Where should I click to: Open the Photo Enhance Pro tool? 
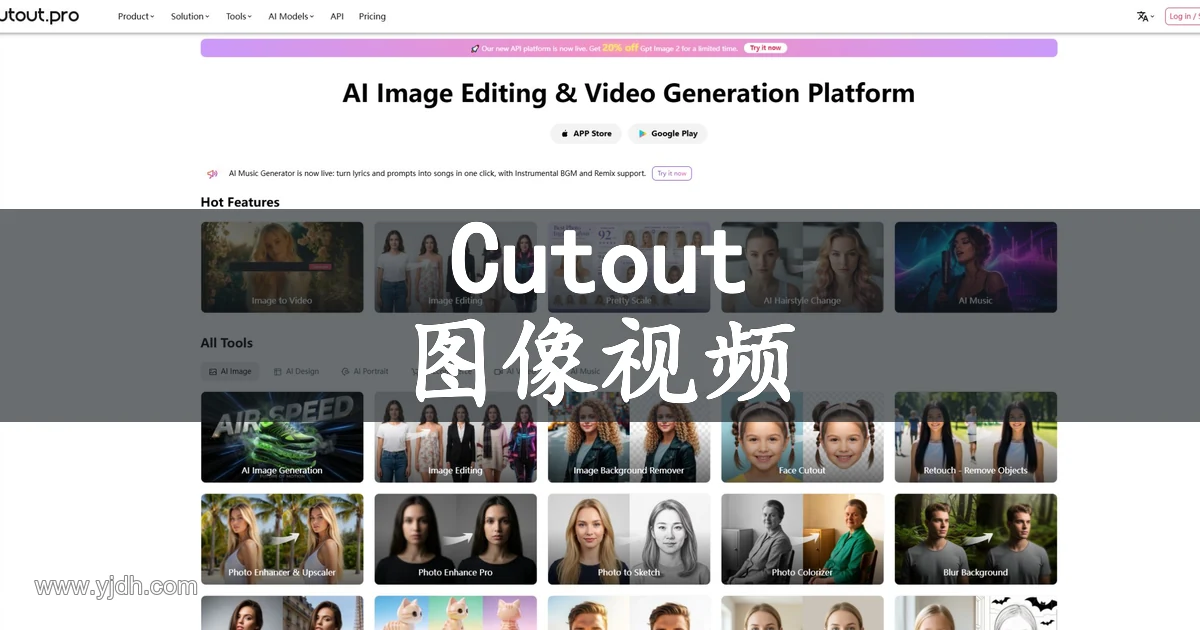click(455, 539)
